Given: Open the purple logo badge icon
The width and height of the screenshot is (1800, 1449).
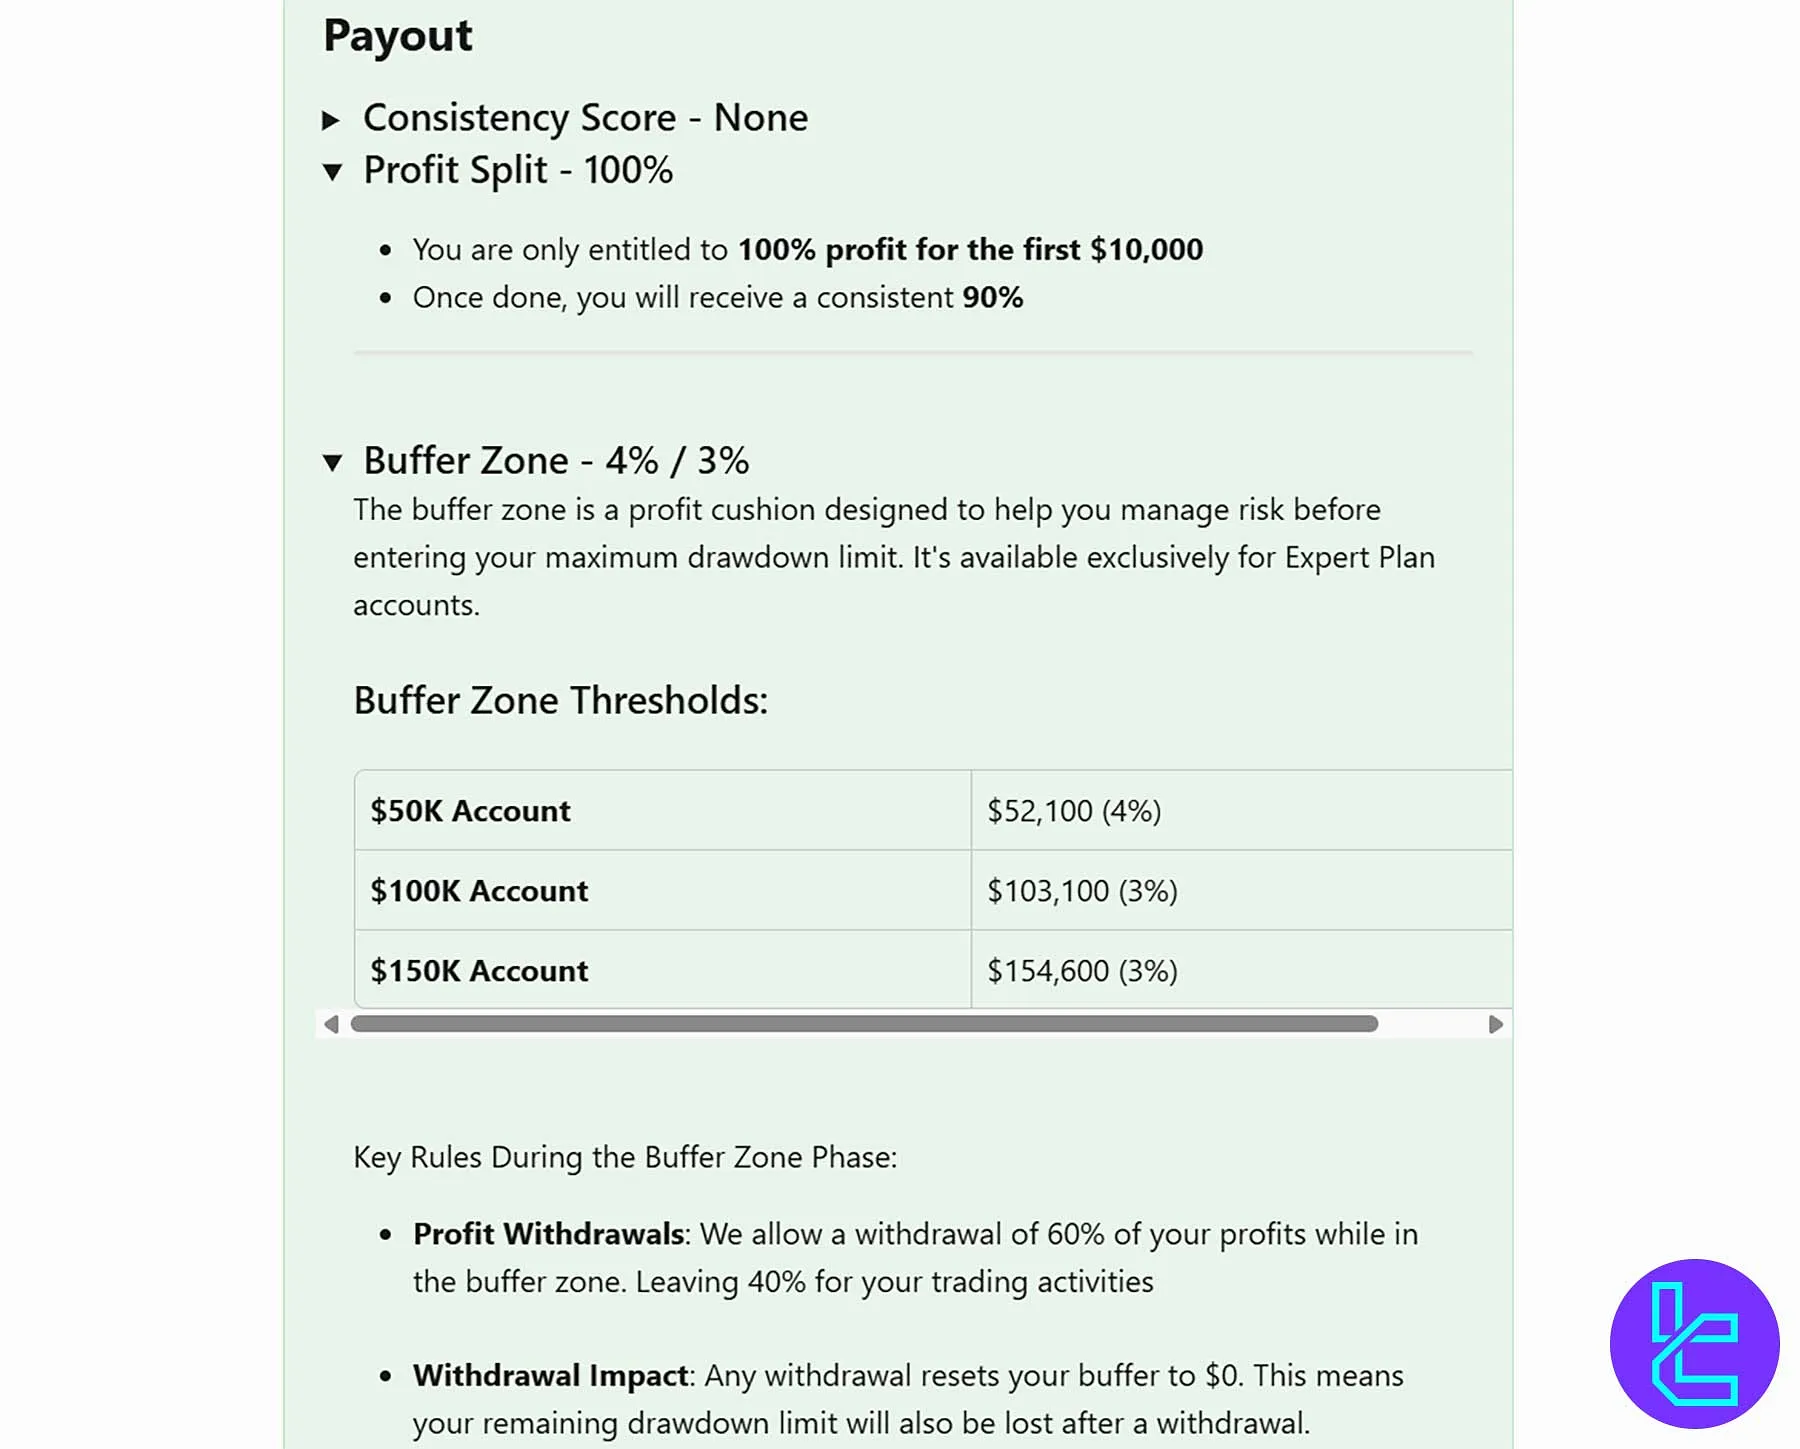Looking at the screenshot, I should pos(1694,1343).
